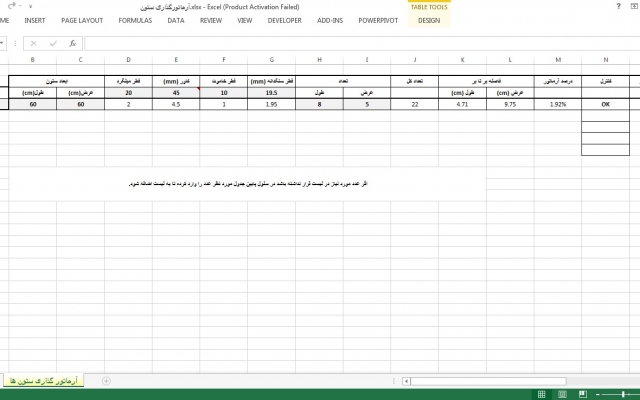Open the DATA ribbon tab

point(176,20)
